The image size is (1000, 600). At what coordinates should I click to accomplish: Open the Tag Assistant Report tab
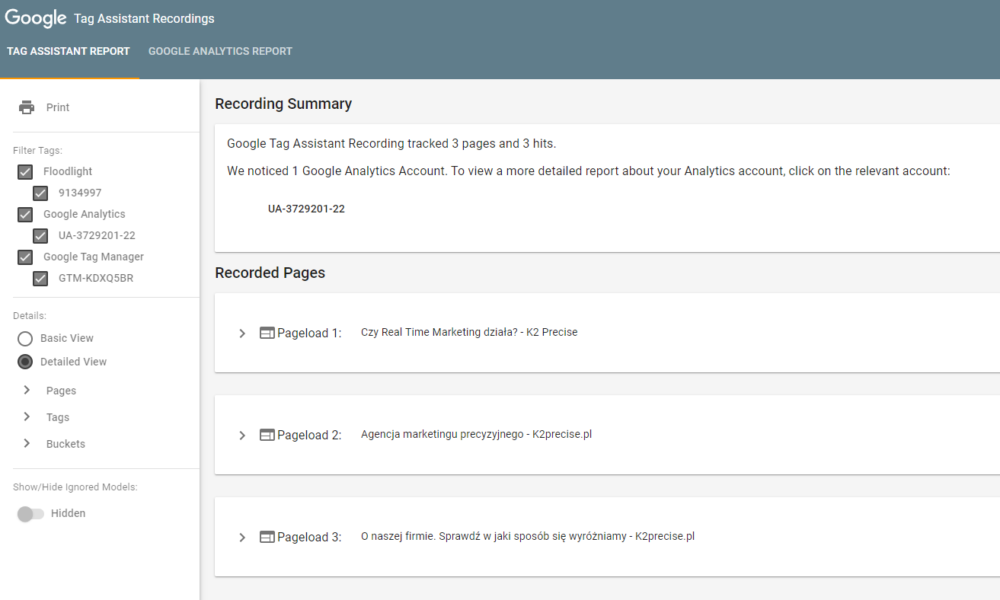point(68,51)
